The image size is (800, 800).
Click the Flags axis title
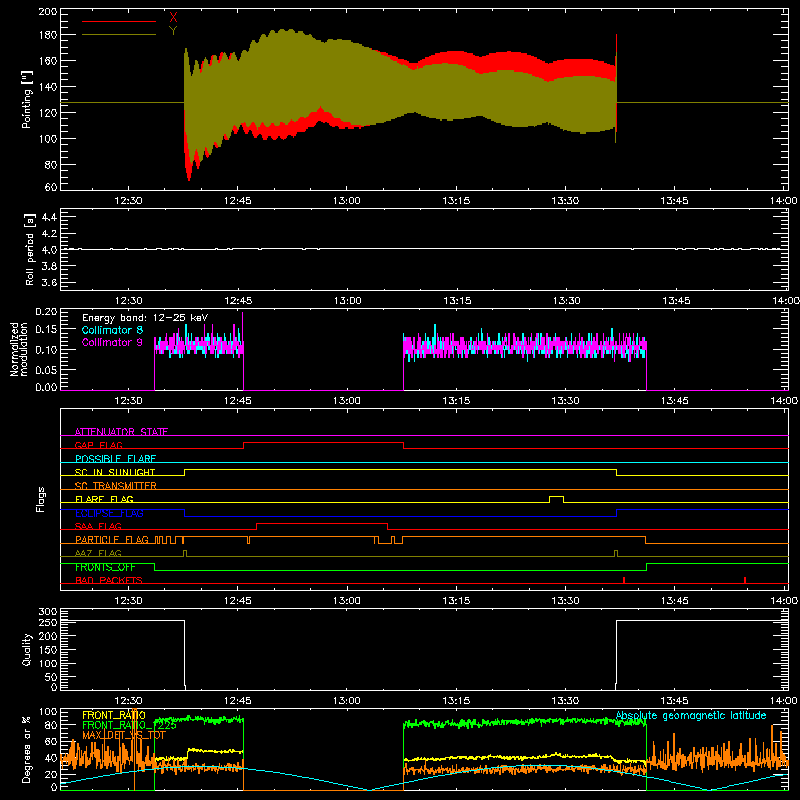click(40, 499)
